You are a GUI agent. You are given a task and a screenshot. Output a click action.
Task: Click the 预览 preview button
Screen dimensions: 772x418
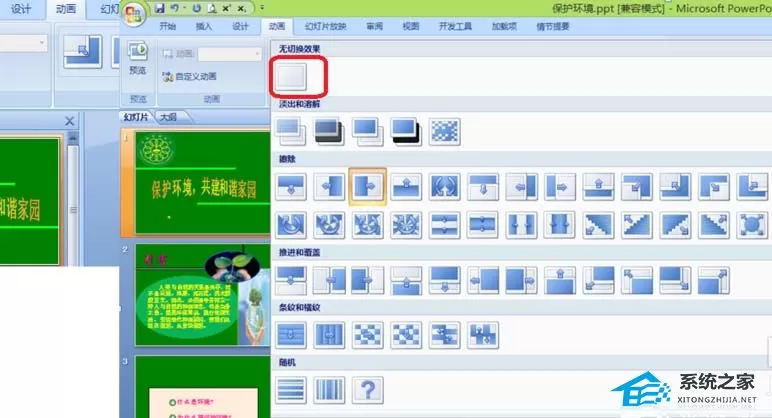point(138,59)
